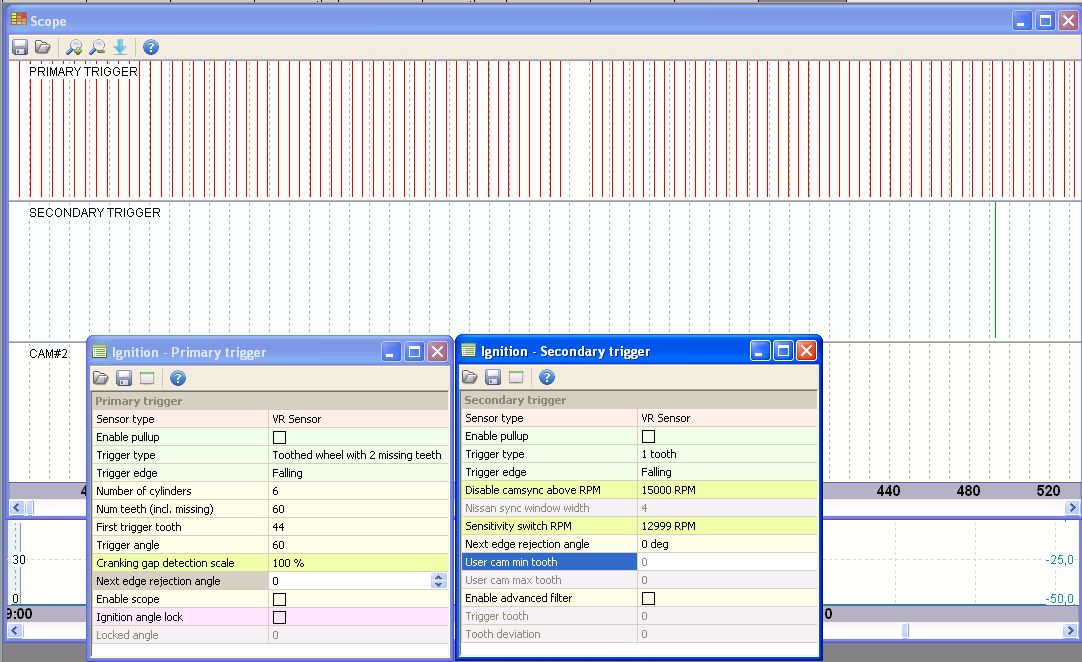
Task: Click the Sensitivity switch RPM value field
Action: (727, 526)
